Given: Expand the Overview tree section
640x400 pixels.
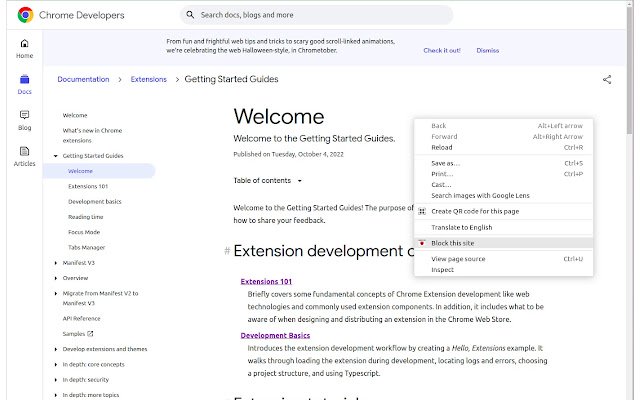Looking at the screenshot, I should 56,278.
